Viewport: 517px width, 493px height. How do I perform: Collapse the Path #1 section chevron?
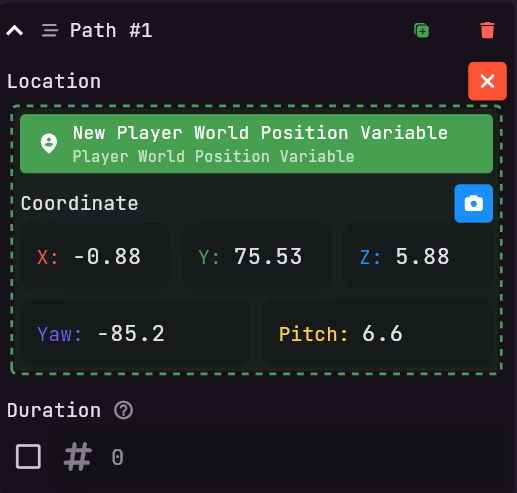tap(15, 31)
